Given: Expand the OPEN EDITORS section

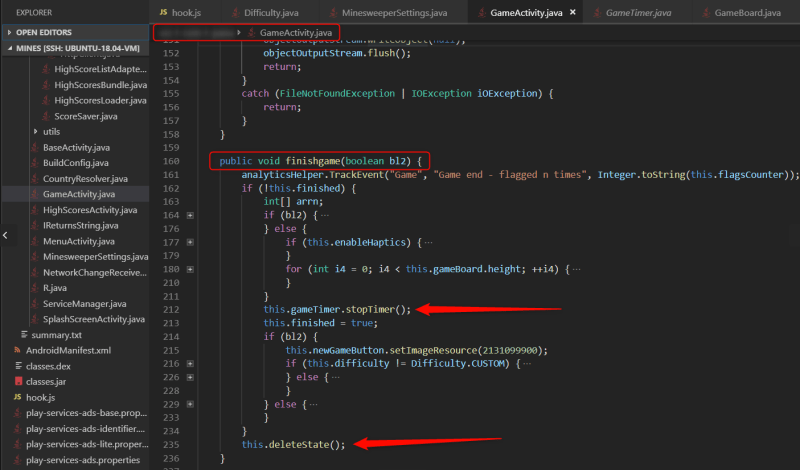Looking at the screenshot, I should [x=9, y=32].
